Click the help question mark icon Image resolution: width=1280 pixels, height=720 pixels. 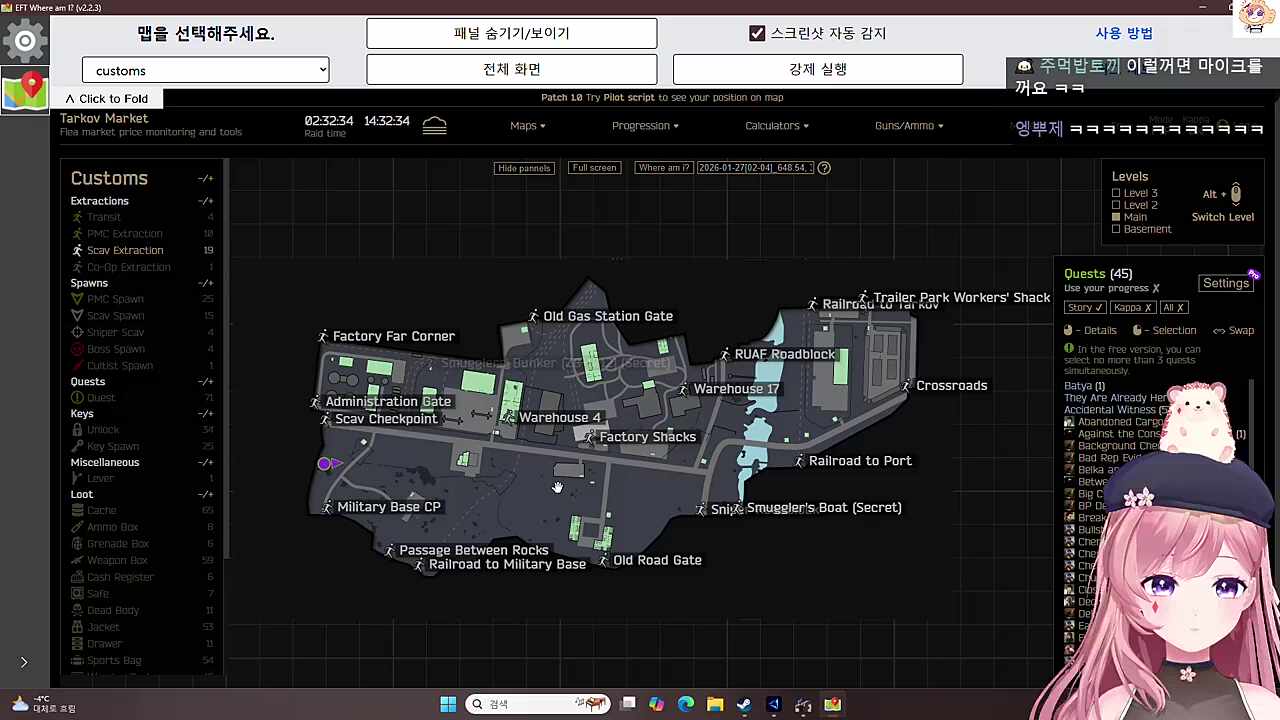(824, 168)
